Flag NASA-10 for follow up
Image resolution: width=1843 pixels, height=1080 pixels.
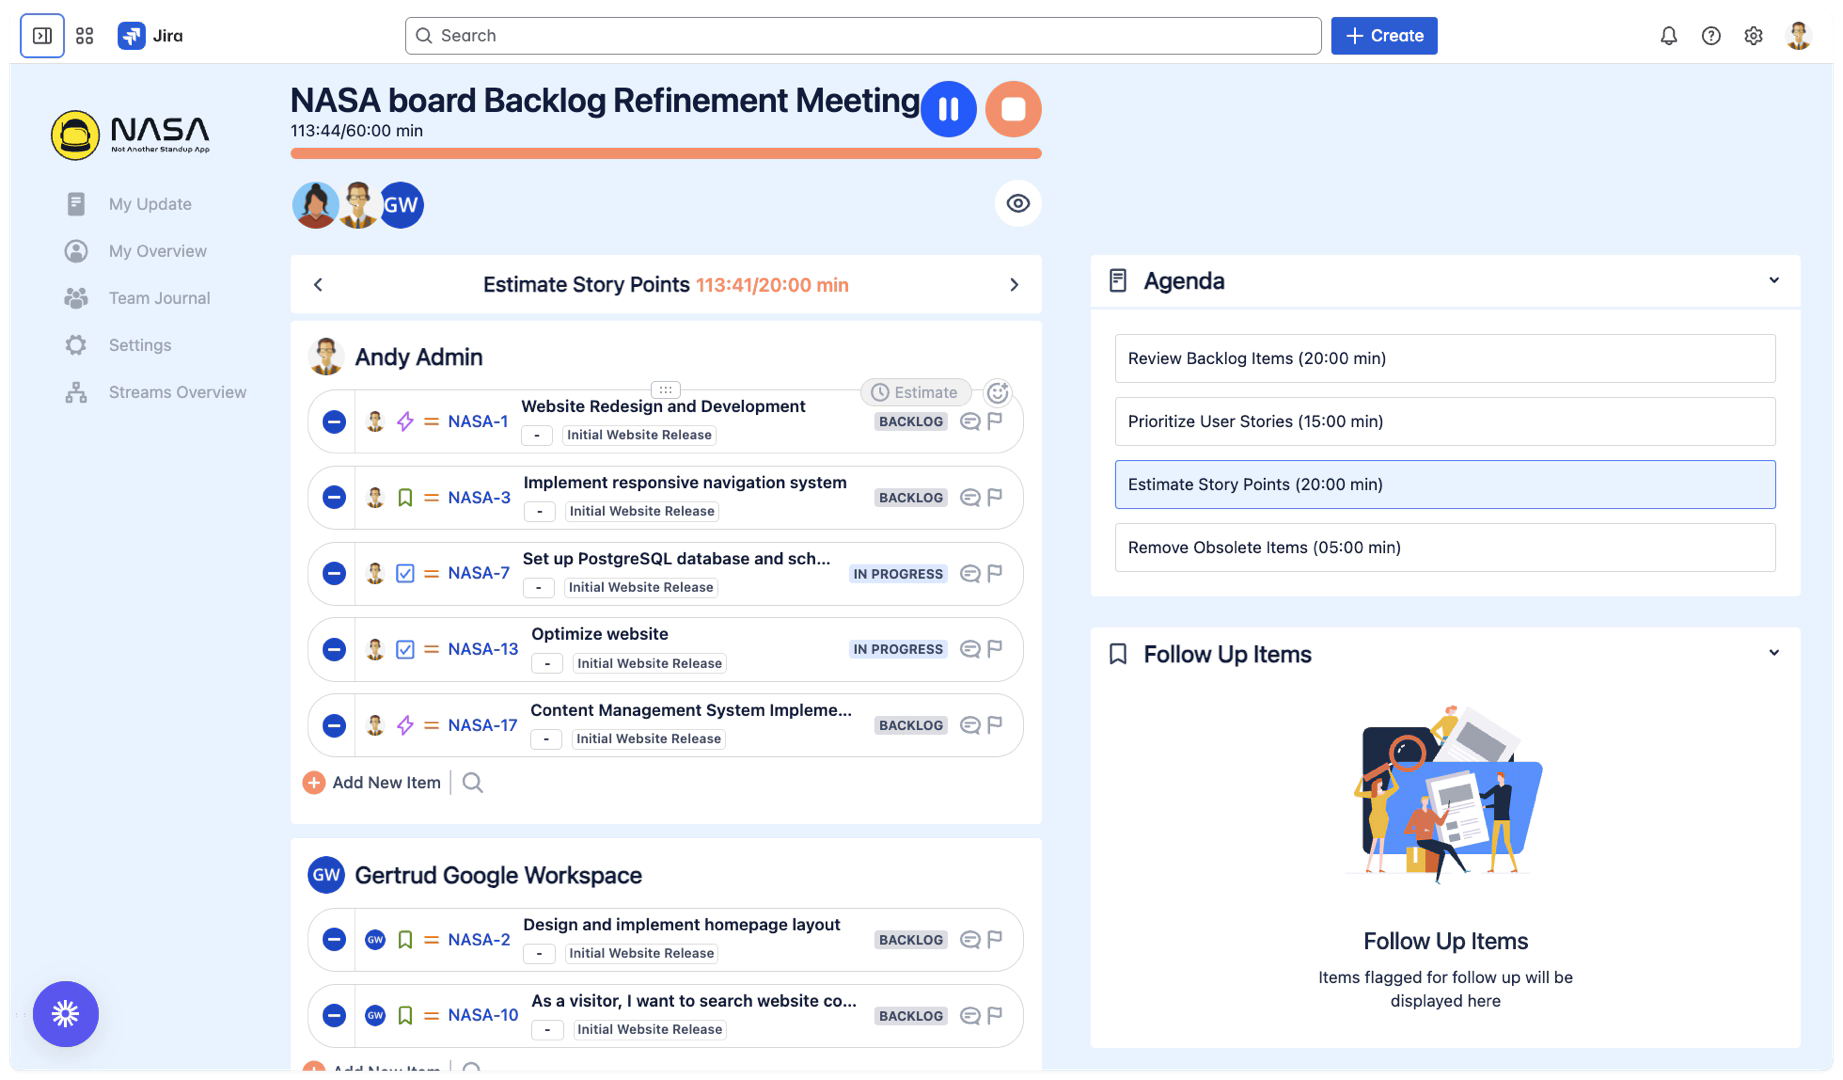click(995, 1015)
